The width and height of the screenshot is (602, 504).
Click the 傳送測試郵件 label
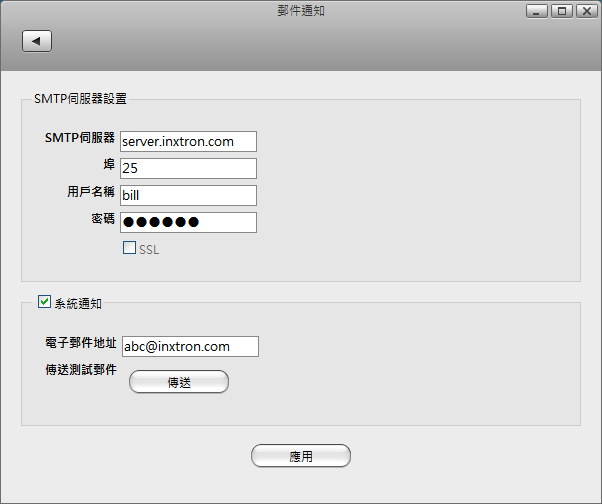pos(81,370)
